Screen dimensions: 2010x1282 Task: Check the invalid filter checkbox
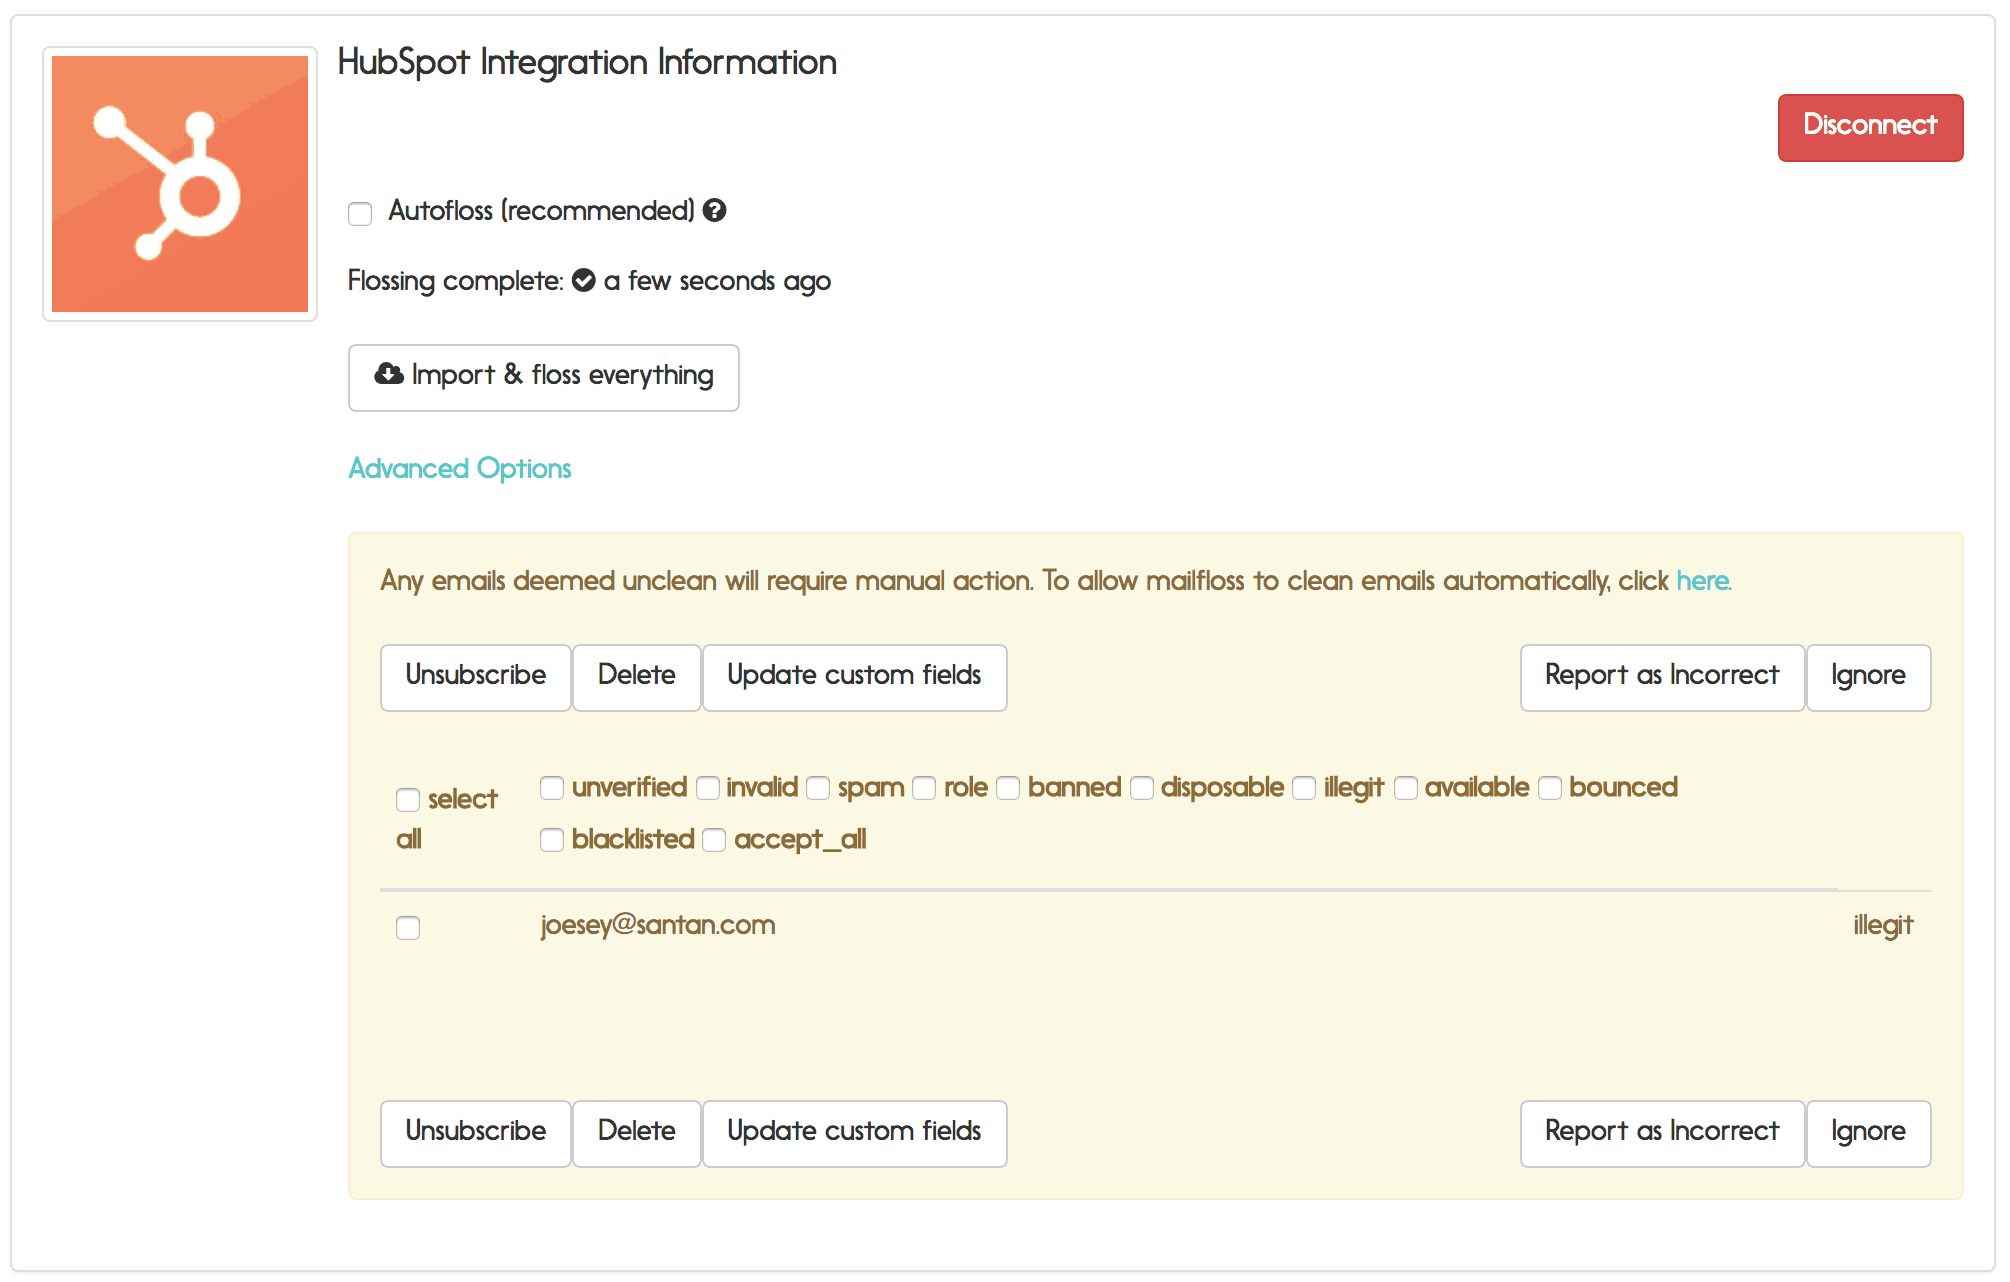tap(708, 788)
